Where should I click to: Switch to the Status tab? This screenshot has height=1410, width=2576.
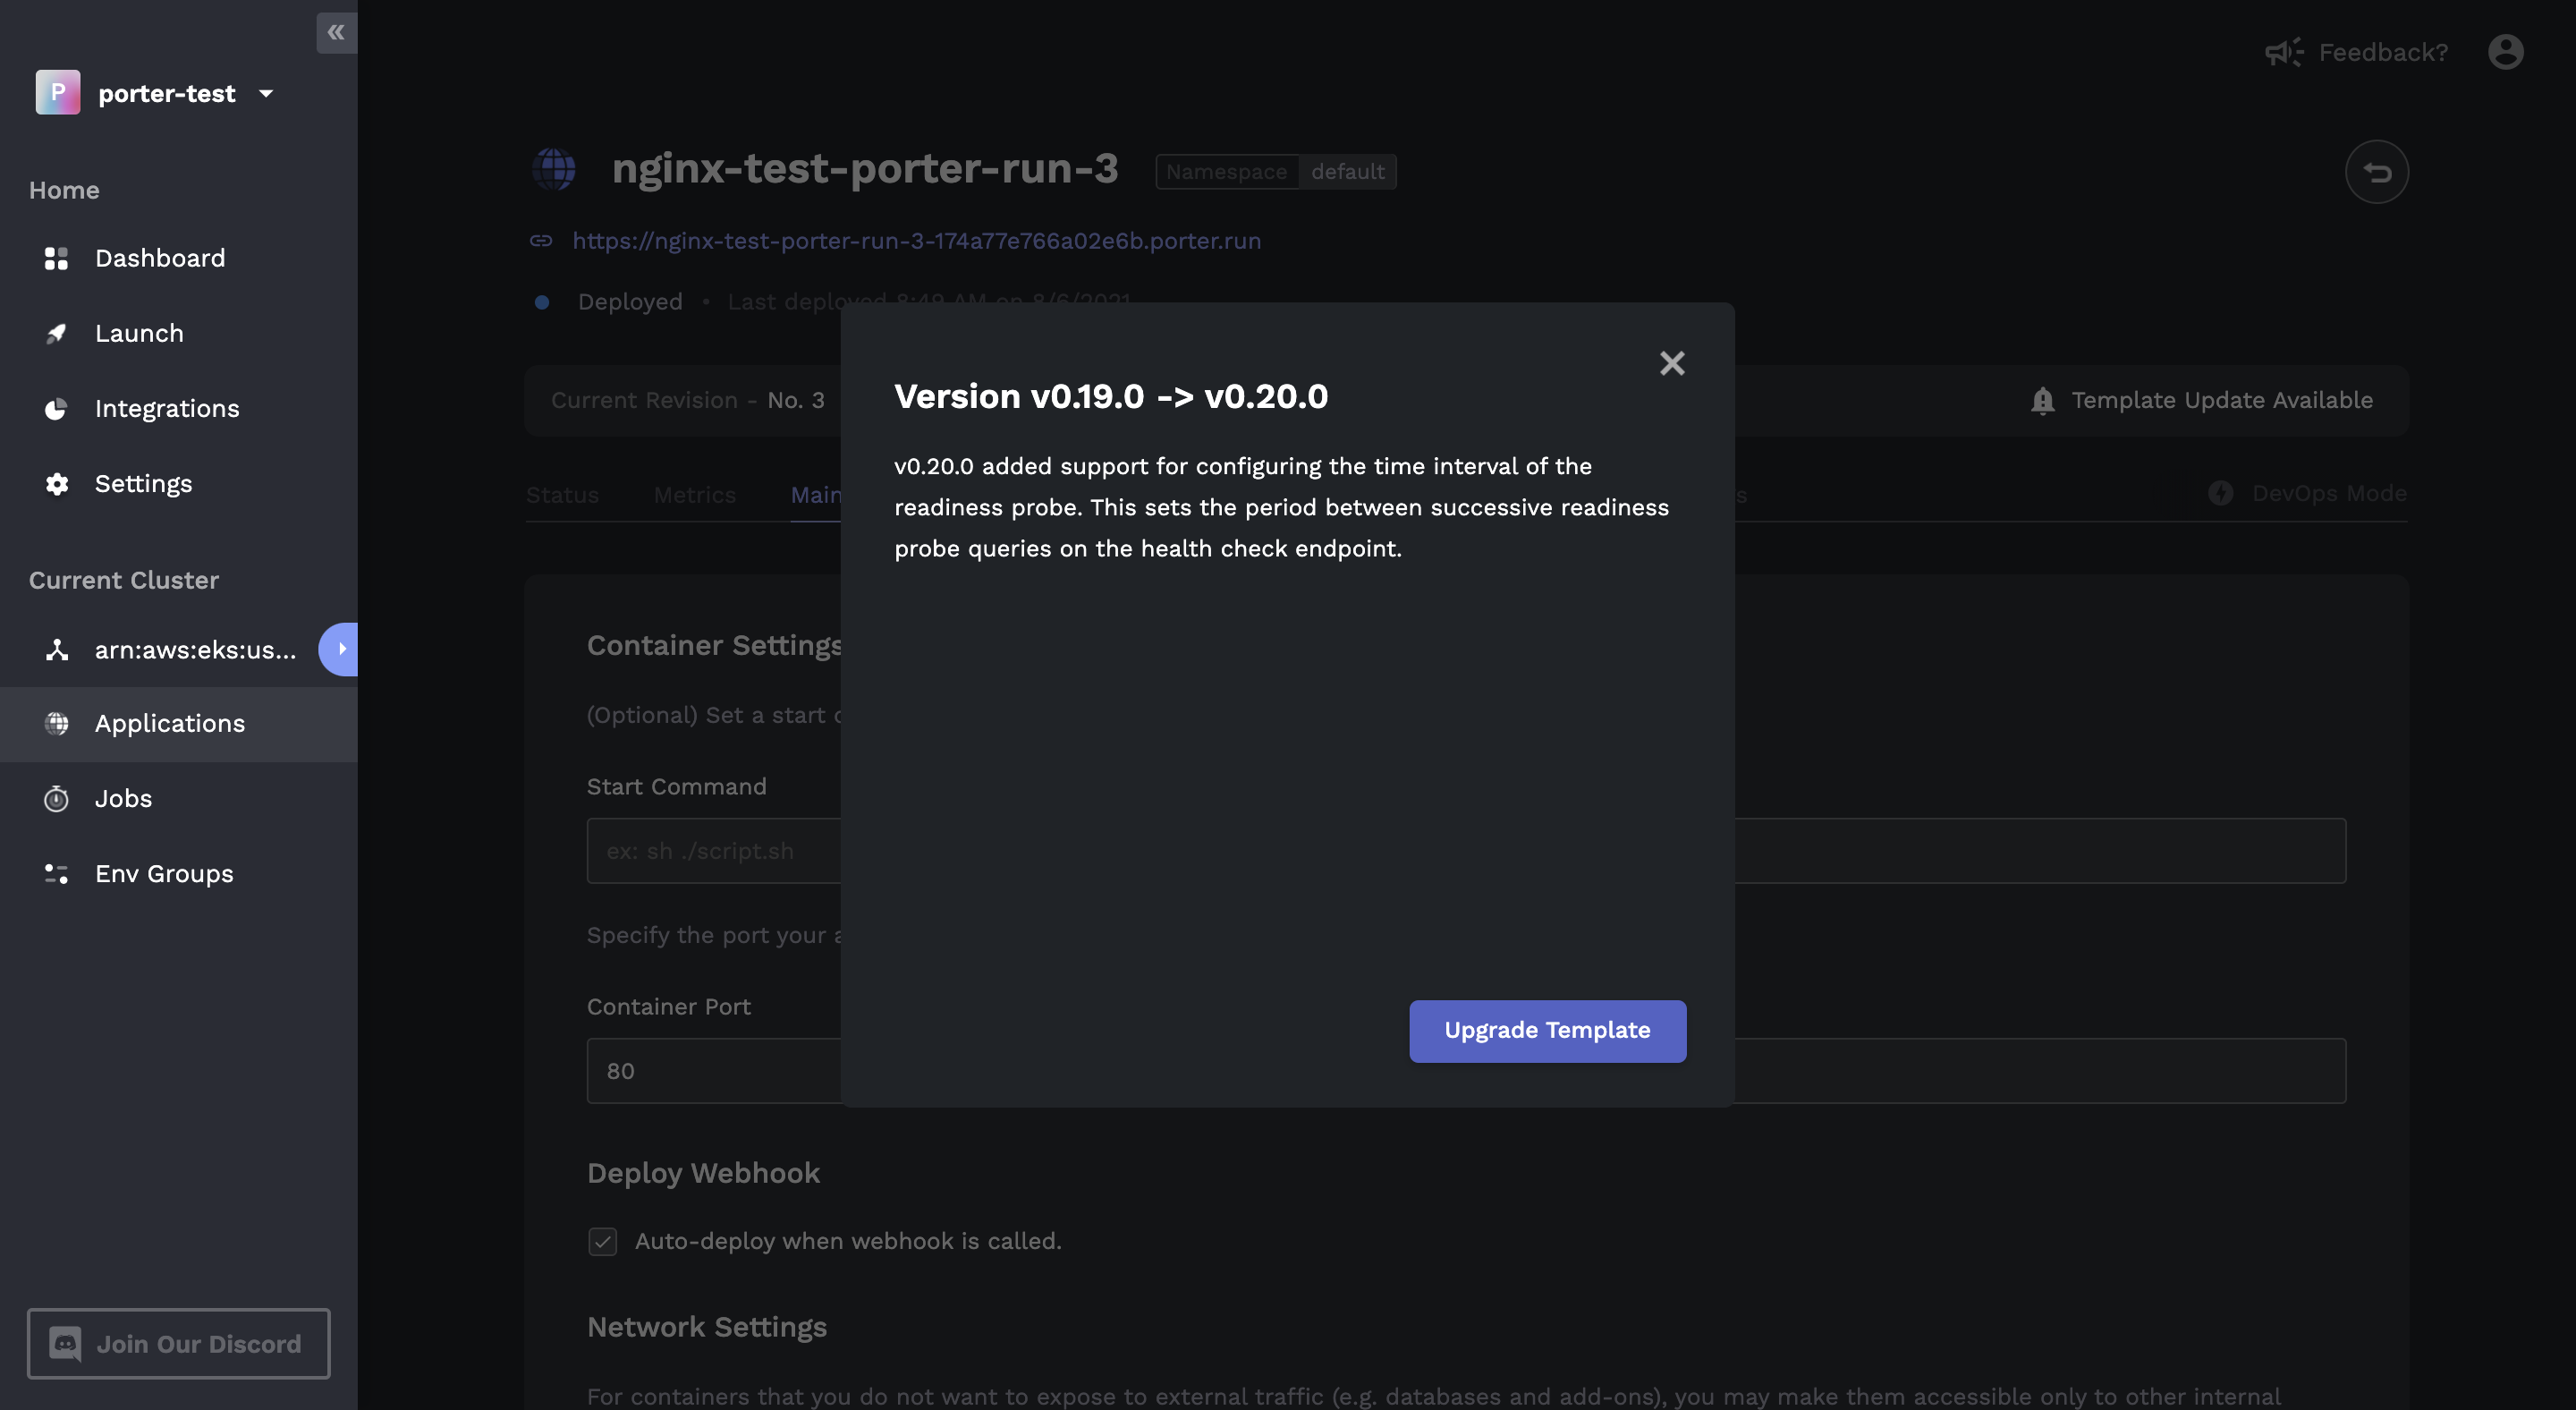(562, 494)
